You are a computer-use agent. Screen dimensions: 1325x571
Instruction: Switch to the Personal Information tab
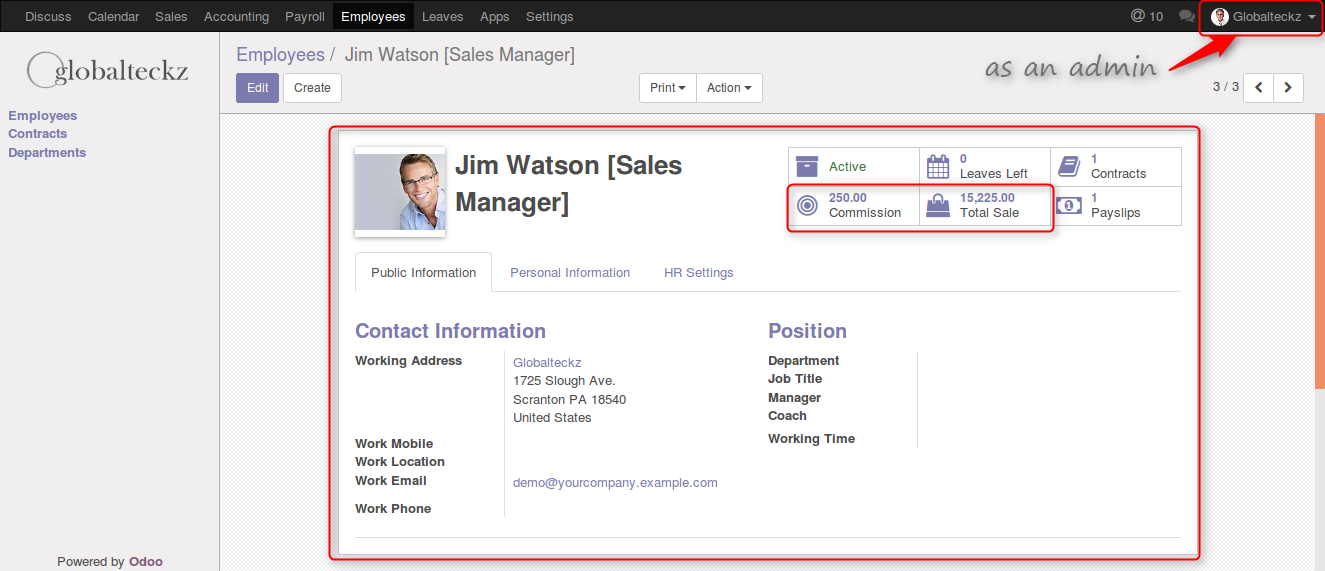pos(570,273)
